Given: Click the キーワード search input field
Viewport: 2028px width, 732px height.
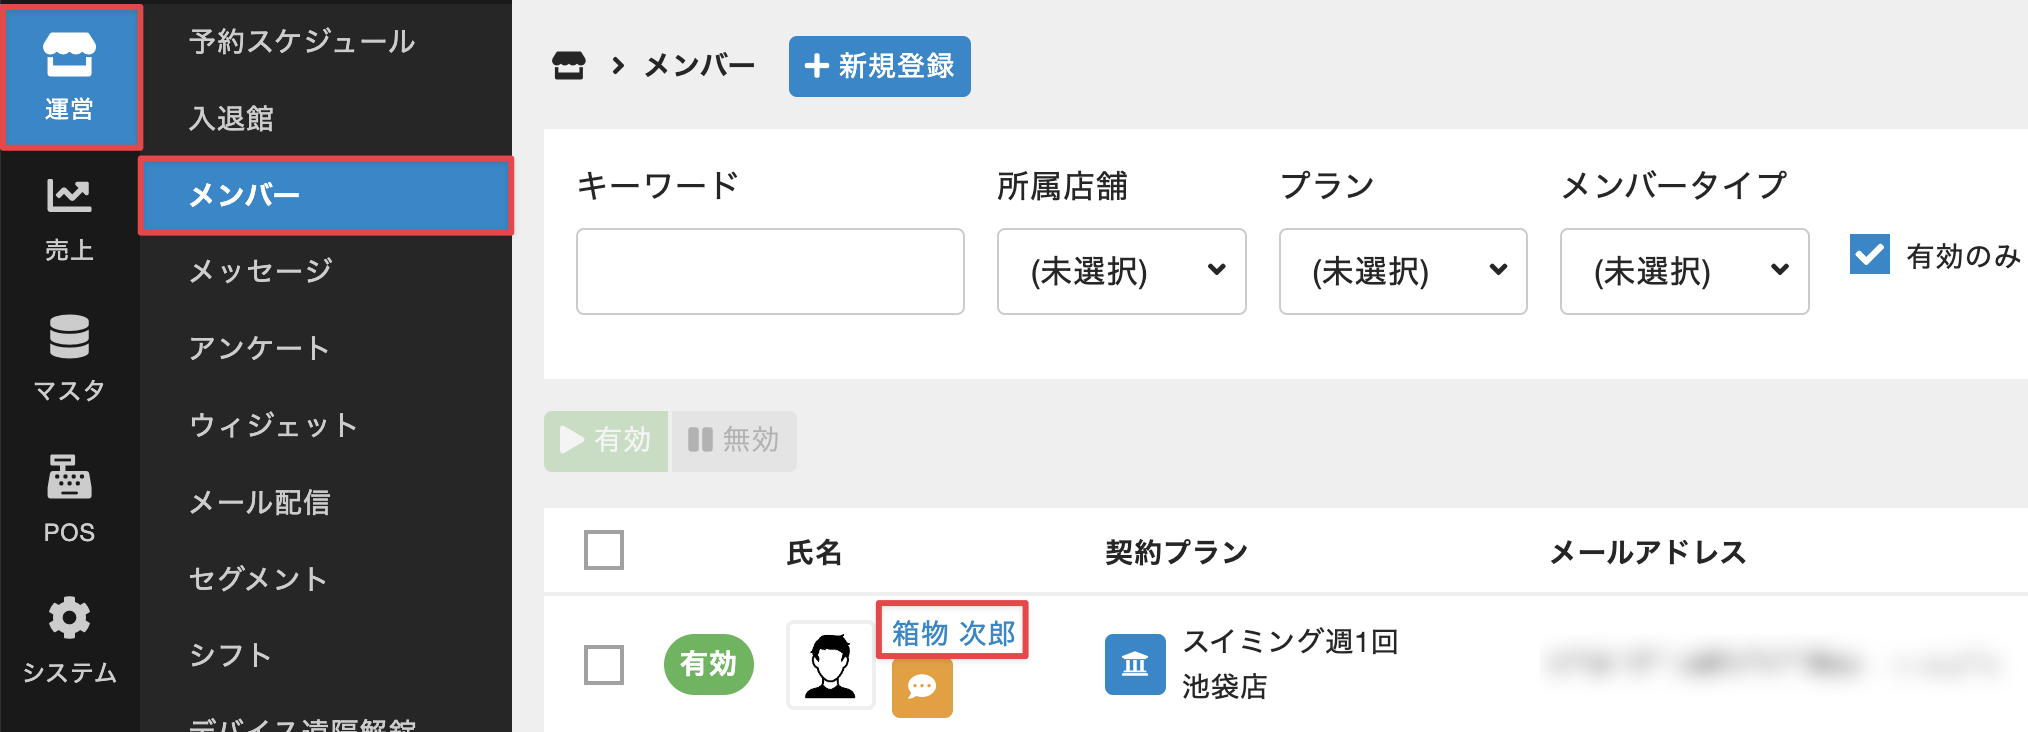Looking at the screenshot, I should pyautogui.click(x=770, y=271).
